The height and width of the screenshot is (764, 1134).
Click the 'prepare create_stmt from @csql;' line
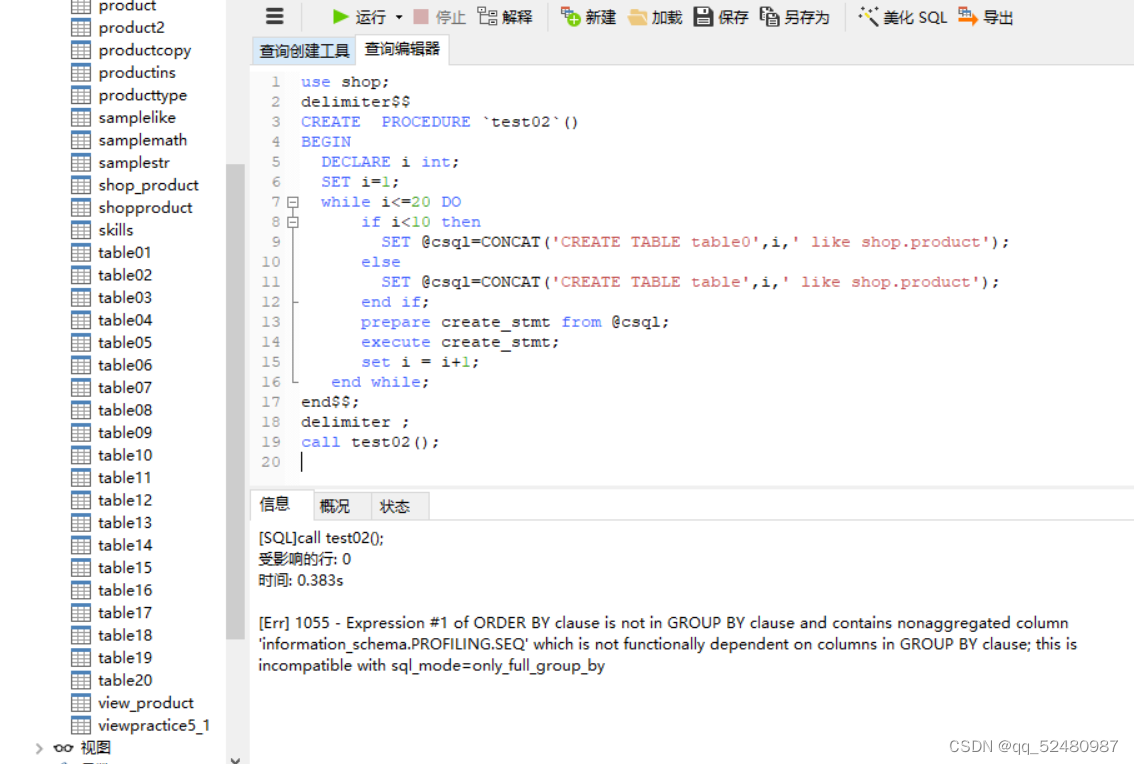point(515,322)
